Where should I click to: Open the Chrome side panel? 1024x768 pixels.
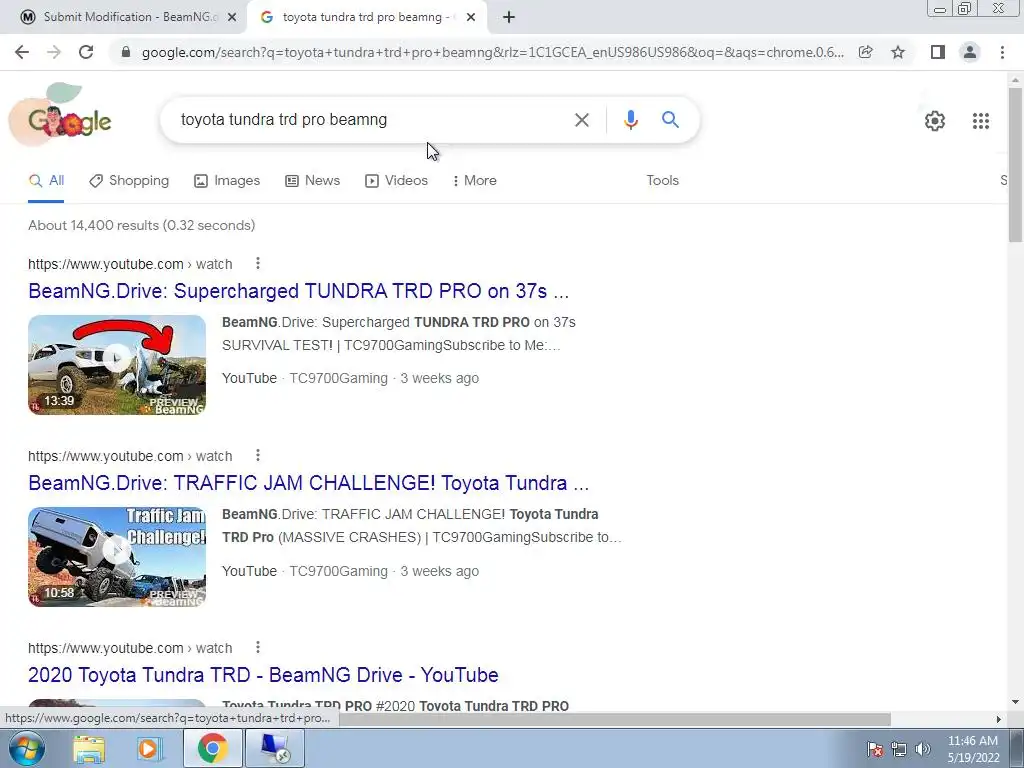click(x=938, y=52)
